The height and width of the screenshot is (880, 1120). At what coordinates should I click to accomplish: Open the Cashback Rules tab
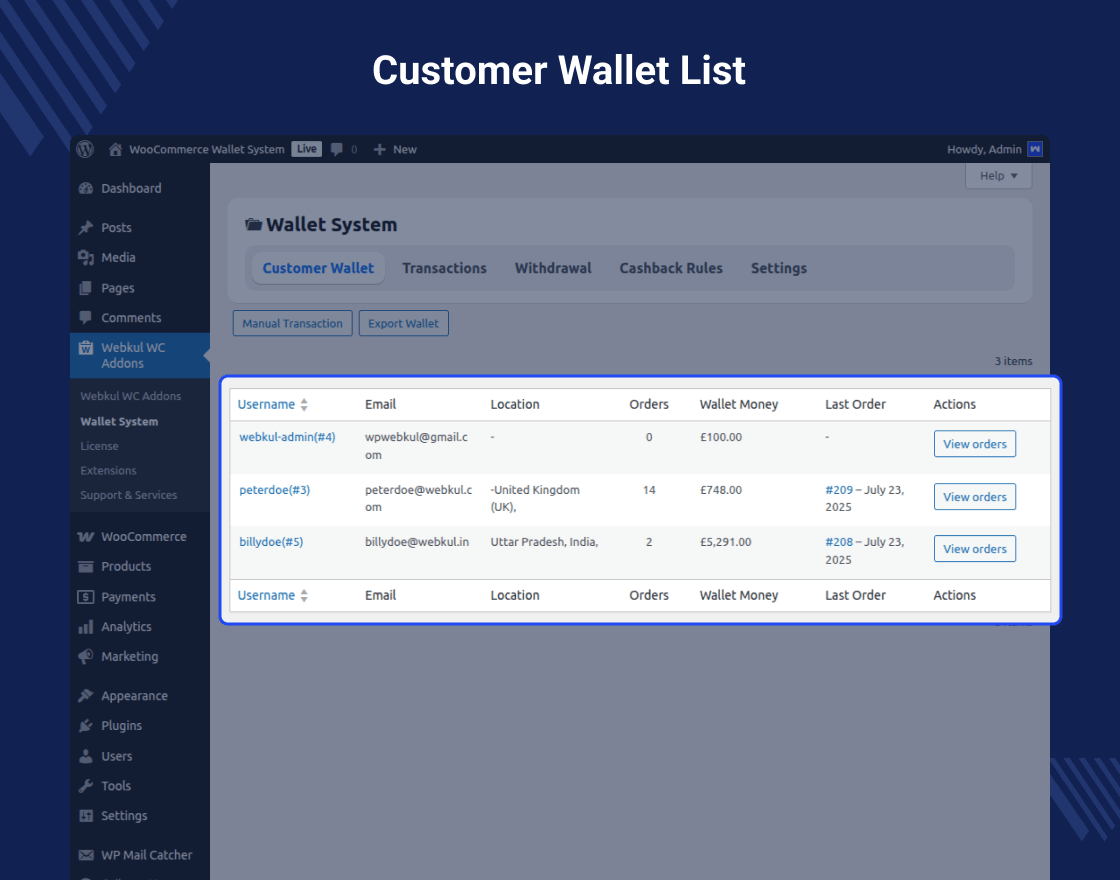[671, 269]
